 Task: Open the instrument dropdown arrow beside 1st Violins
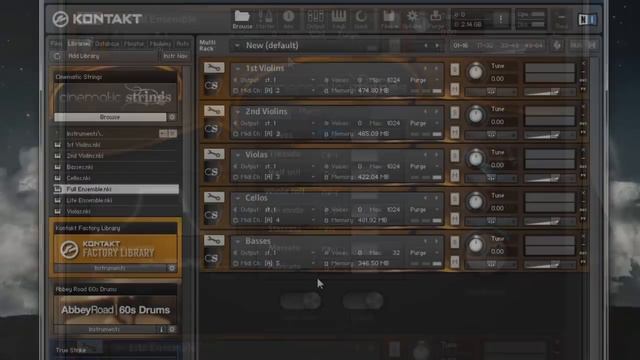coord(238,69)
